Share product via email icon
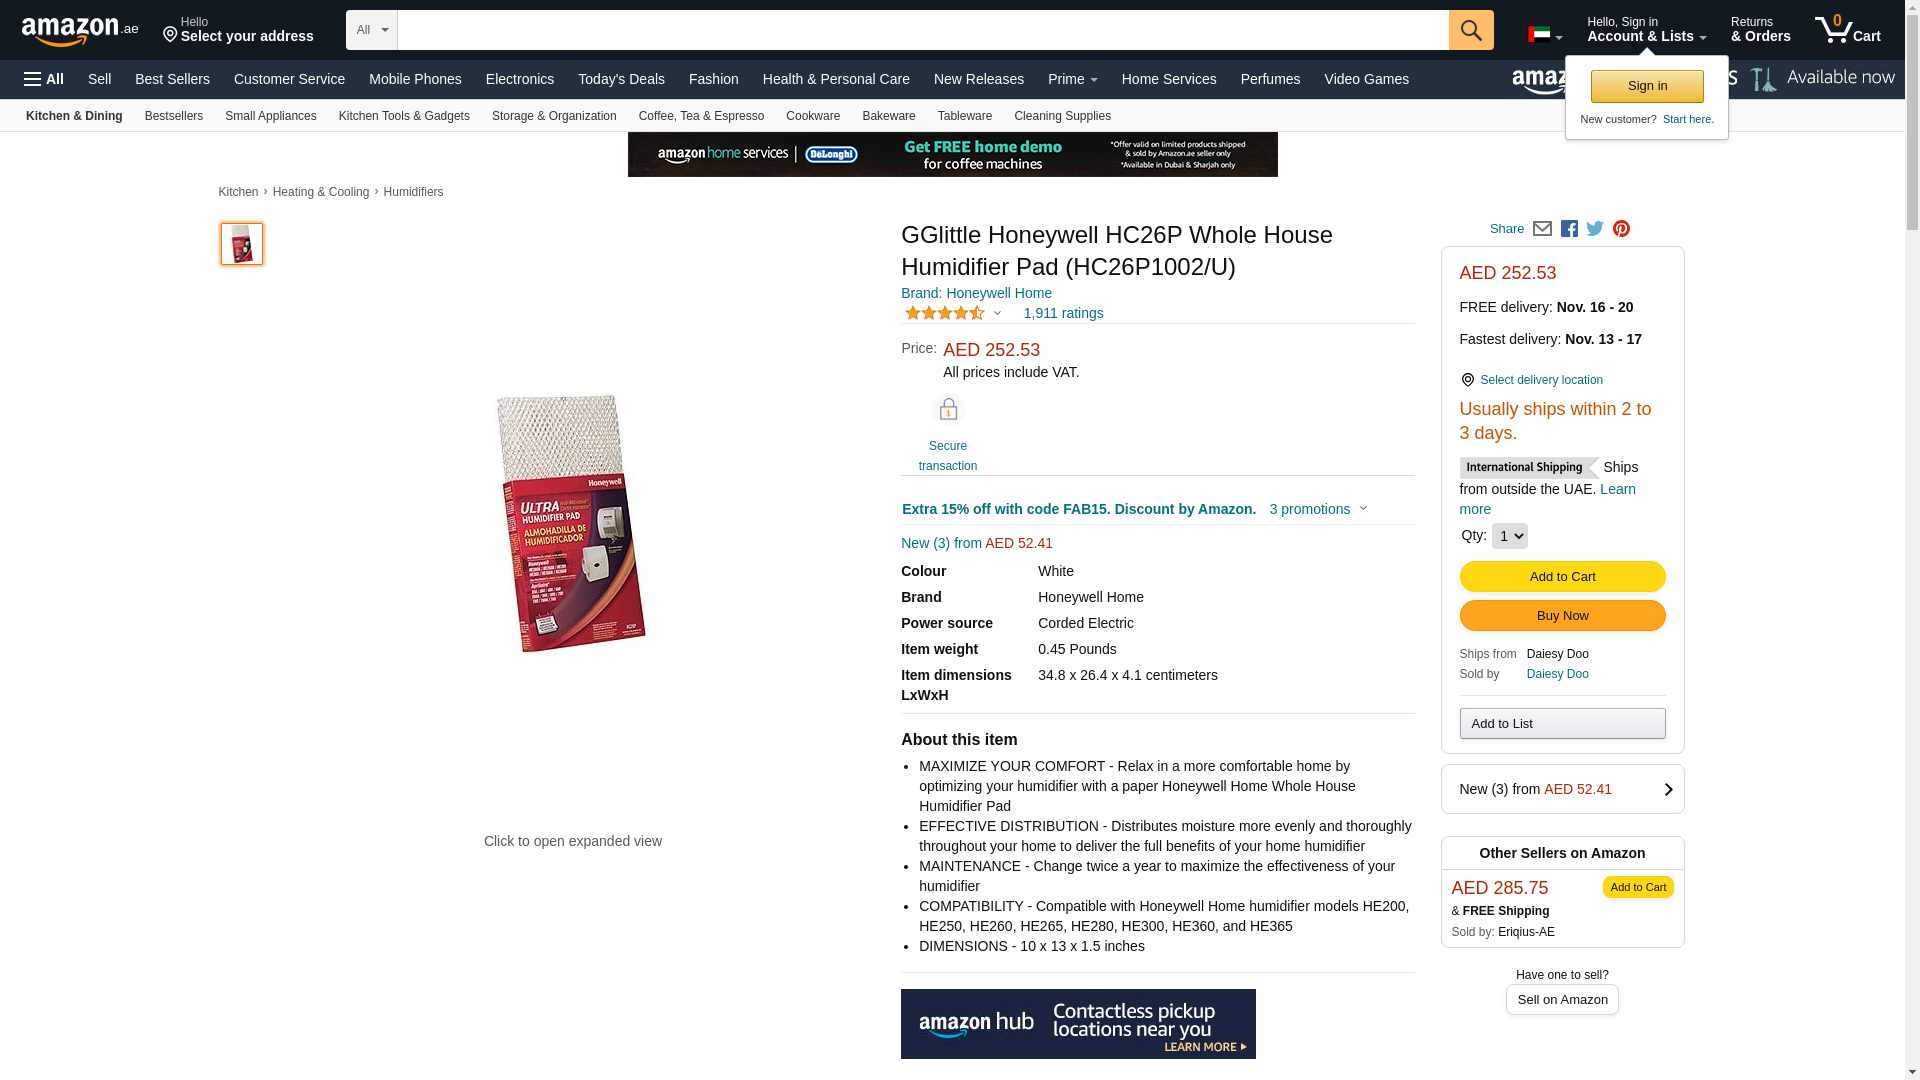This screenshot has height=1080, width=1920. pyautogui.click(x=1542, y=229)
